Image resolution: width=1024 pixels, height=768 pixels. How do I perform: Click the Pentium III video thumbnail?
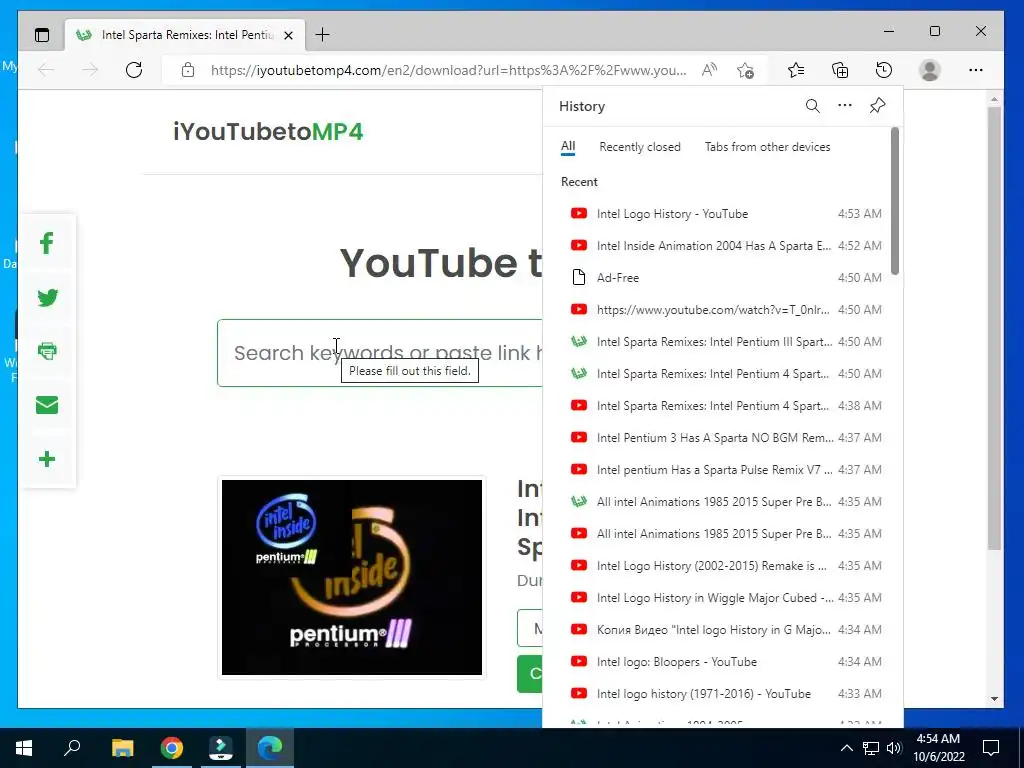click(352, 577)
